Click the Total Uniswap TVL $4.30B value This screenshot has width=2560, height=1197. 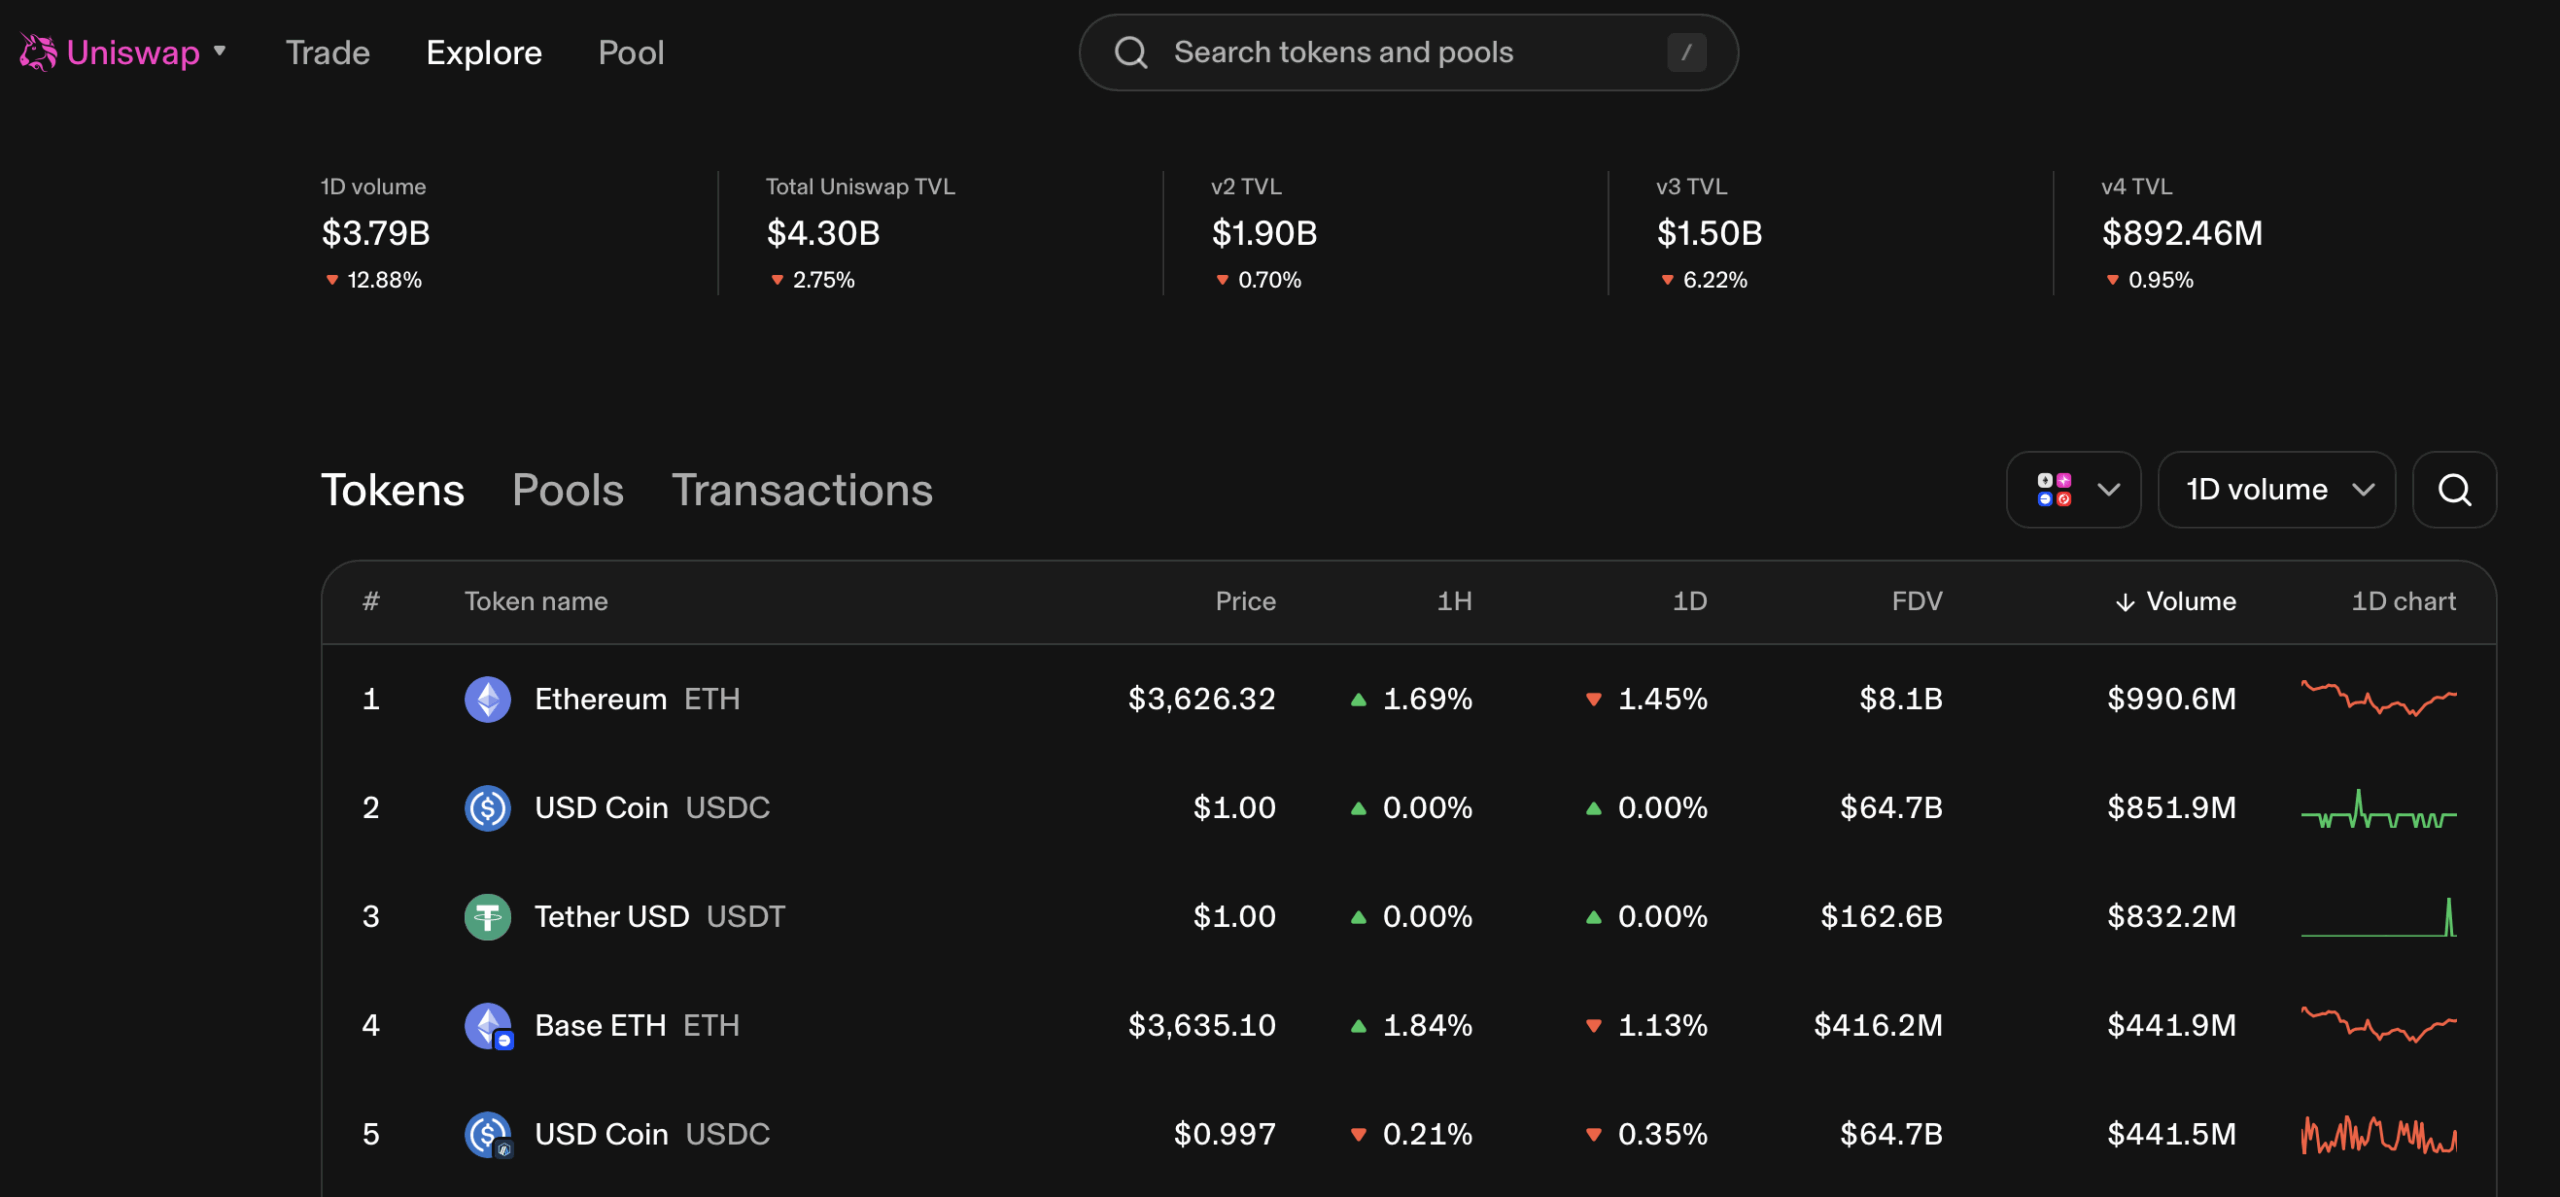pyautogui.click(x=823, y=233)
